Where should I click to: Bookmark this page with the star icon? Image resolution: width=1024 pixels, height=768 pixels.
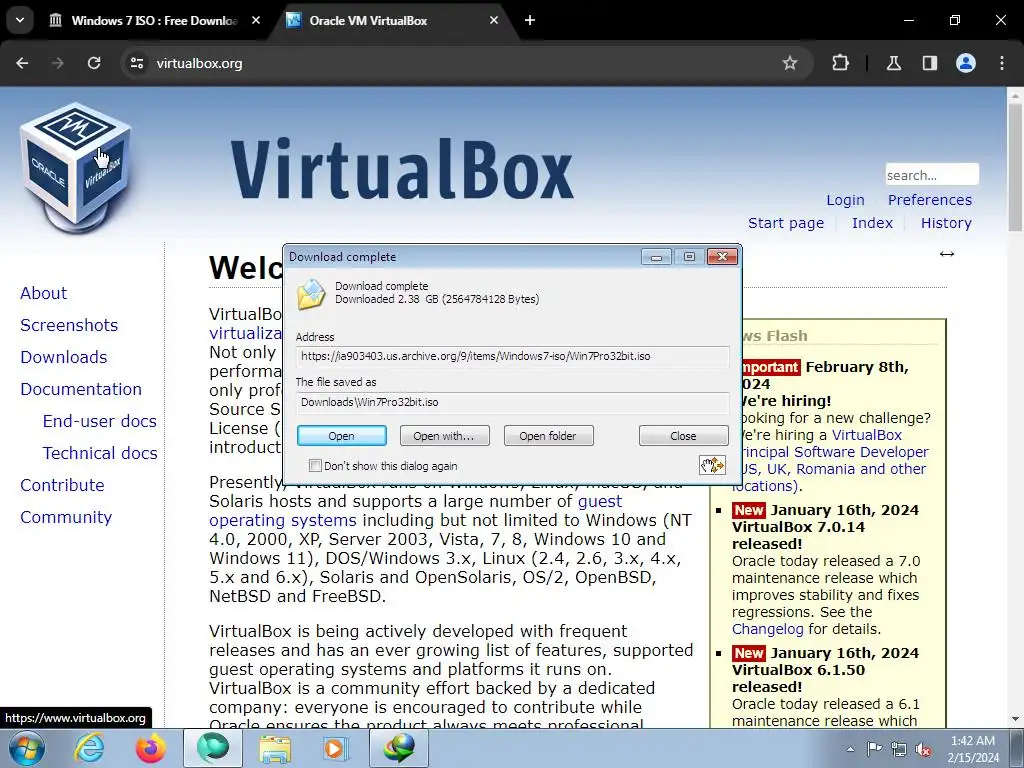pos(790,63)
